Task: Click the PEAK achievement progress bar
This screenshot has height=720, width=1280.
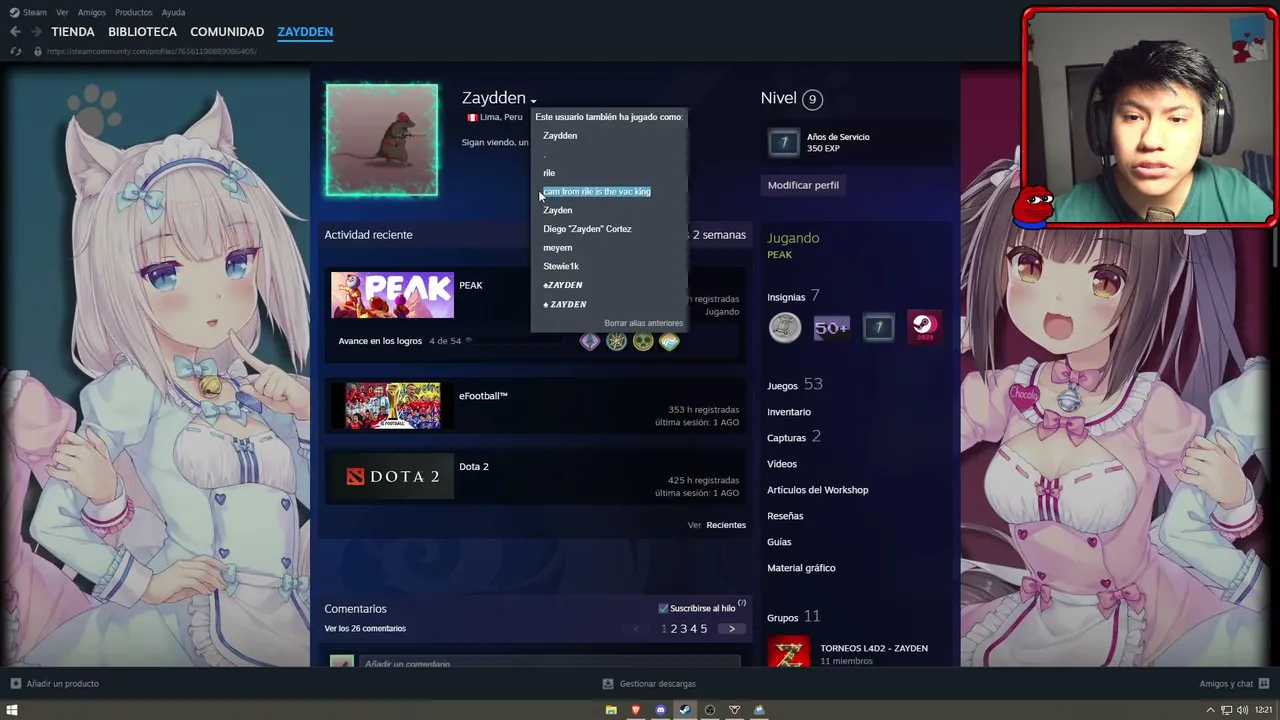Action: click(517, 341)
